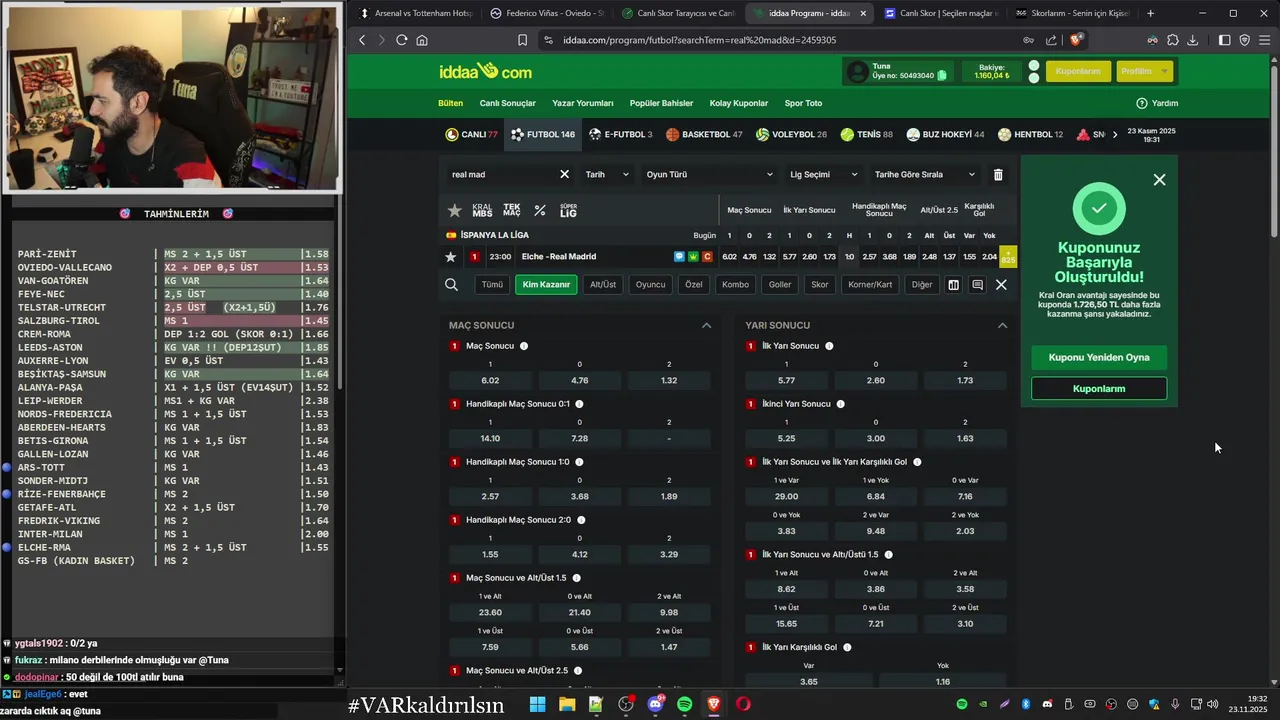Close the match markets panel
The height and width of the screenshot is (720, 1280).
point(1001,285)
